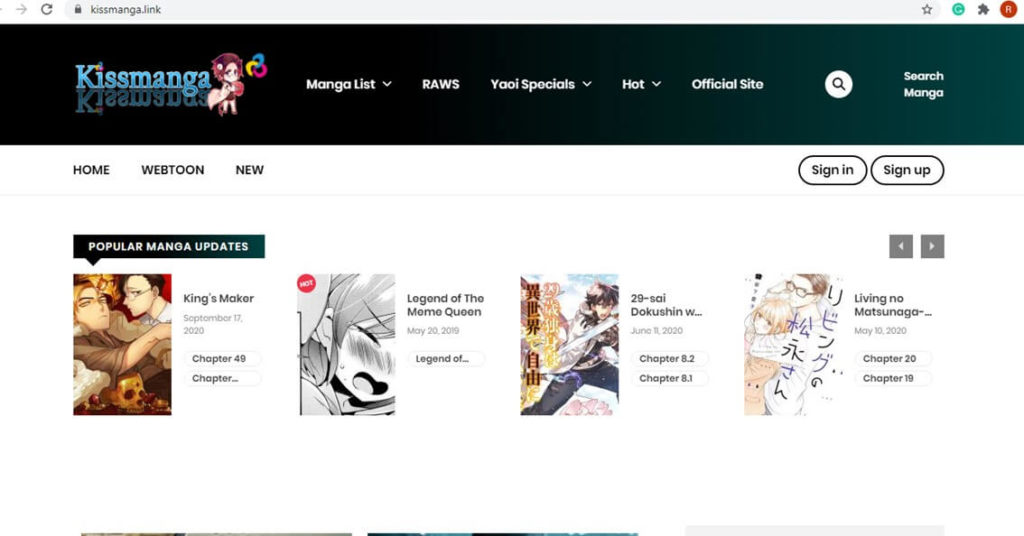Open the Grammarly extension icon
Screen dimensions: 1024x536
pyautogui.click(x=957, y=9)
